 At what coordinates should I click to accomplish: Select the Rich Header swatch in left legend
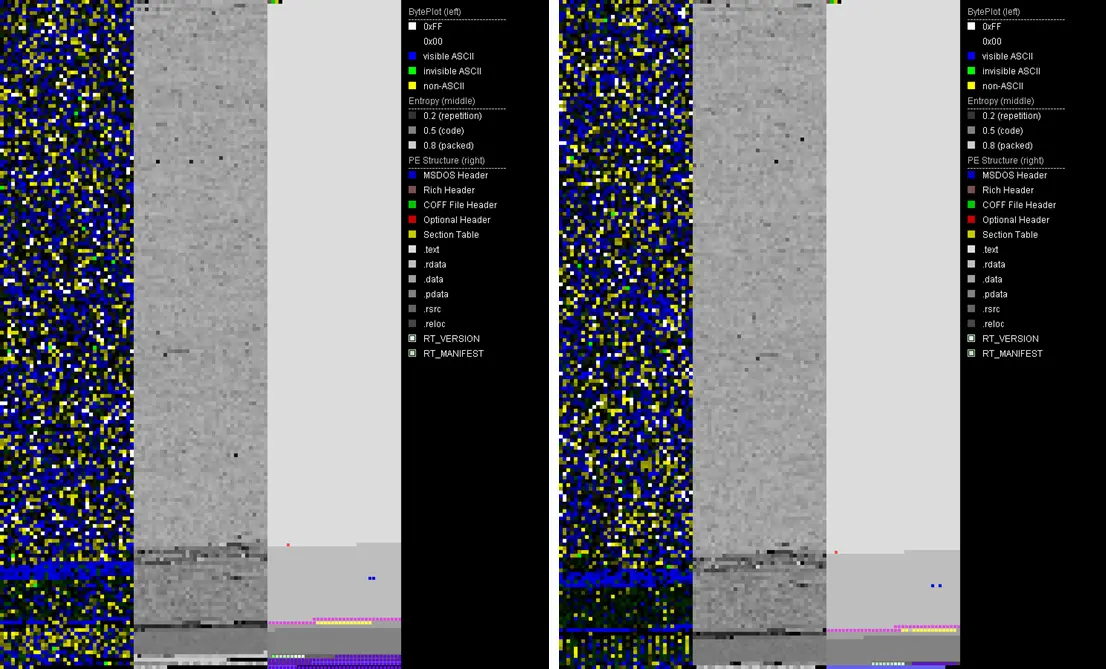coord(412,190)
